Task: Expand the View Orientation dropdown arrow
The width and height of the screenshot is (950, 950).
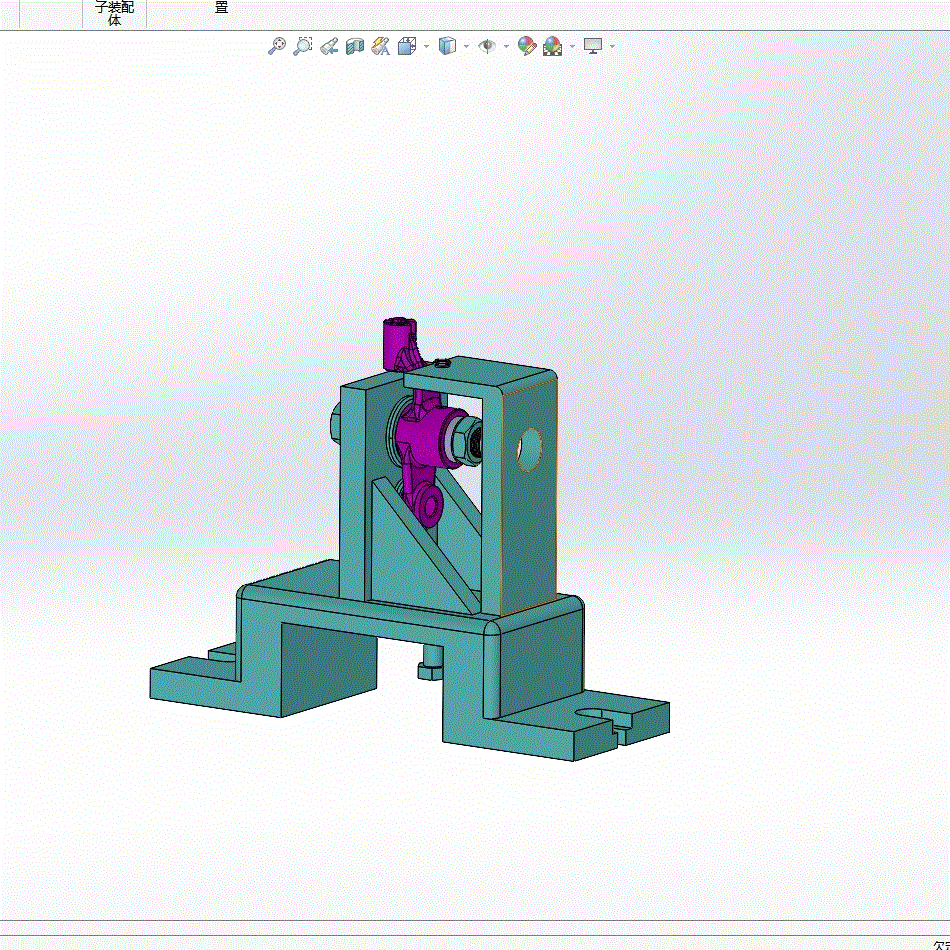Action: [x=426, y=46]
